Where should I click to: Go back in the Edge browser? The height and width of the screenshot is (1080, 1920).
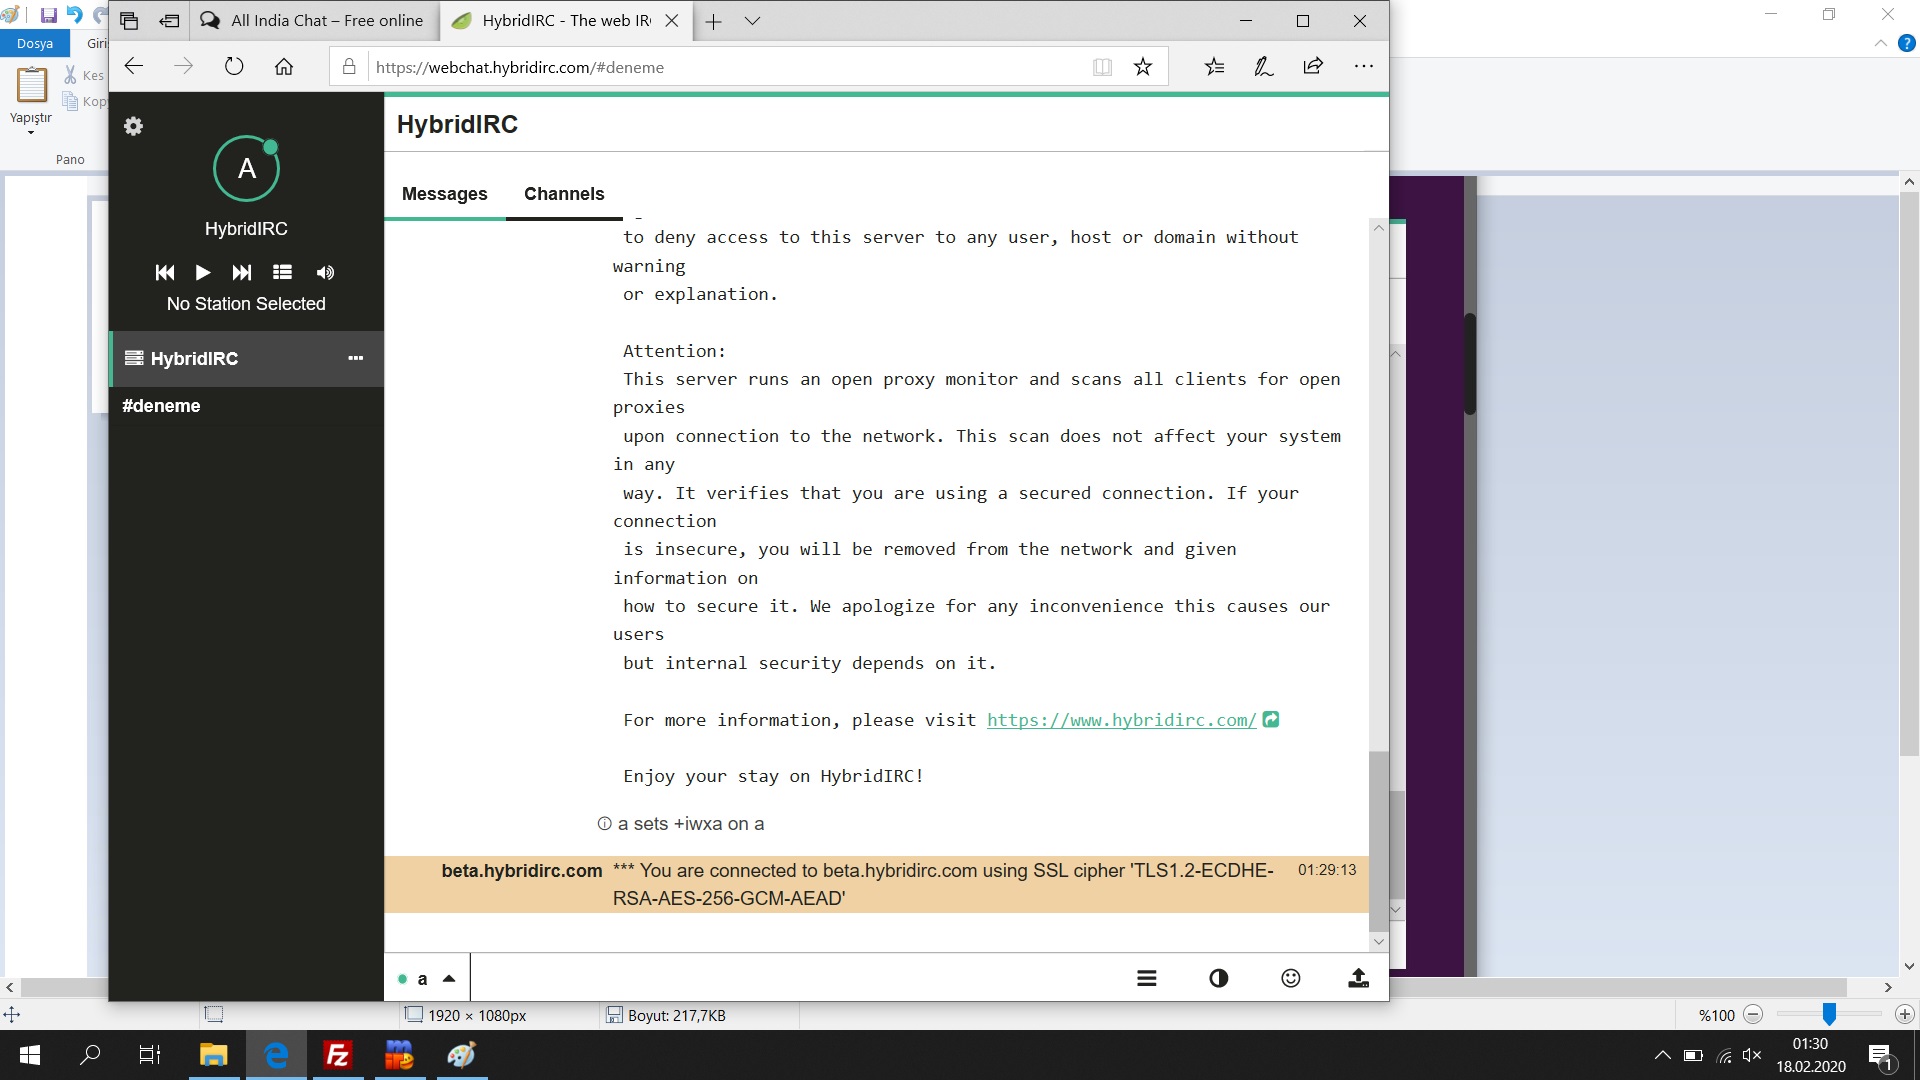pos(134,67)
